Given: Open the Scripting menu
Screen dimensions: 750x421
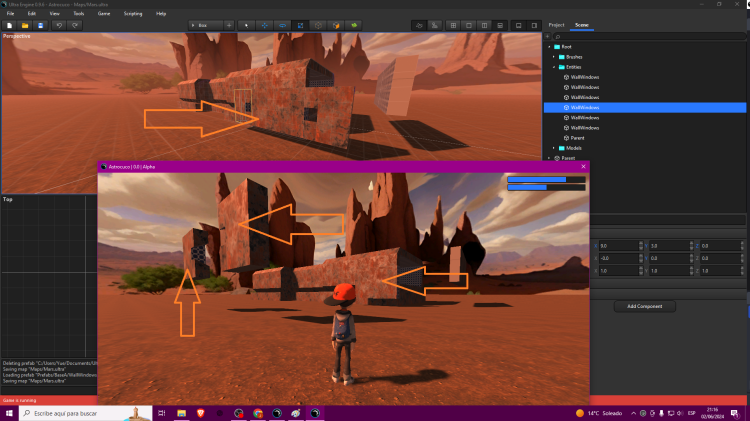Looking at the screenshot, I should 133,13.
